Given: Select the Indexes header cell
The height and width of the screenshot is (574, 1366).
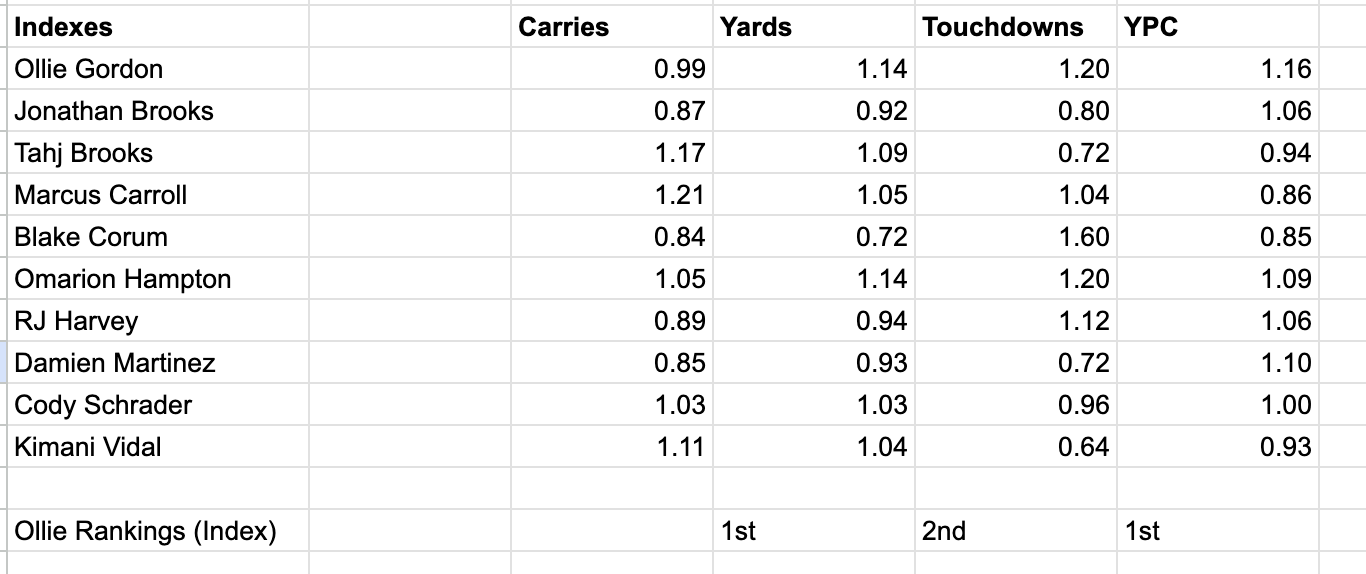Looking at the screenshot, I should pos(63,27).
